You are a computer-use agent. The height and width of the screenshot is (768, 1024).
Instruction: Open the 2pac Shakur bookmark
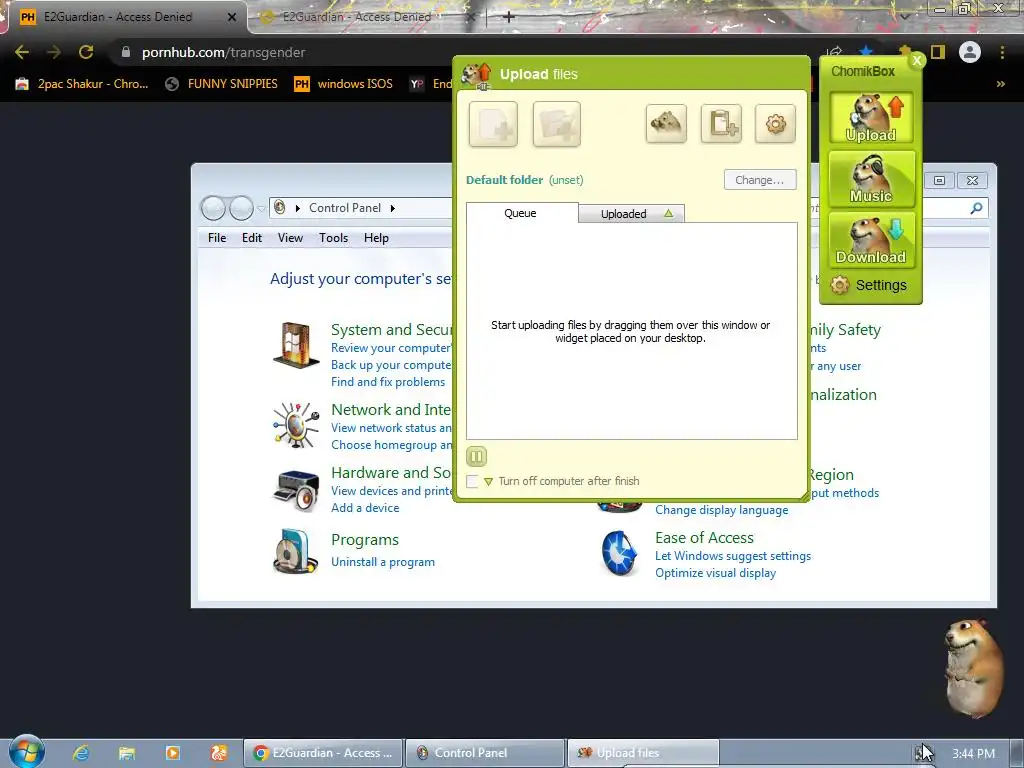(82, 84)
